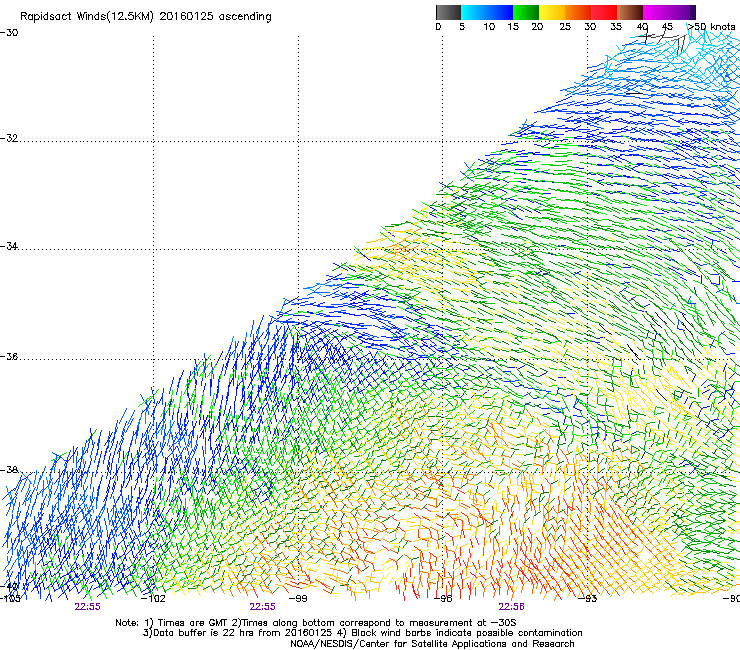This screenshot has height=650, width=740.
Task: Click the '-36' latitude label
Action: (9, 356)
